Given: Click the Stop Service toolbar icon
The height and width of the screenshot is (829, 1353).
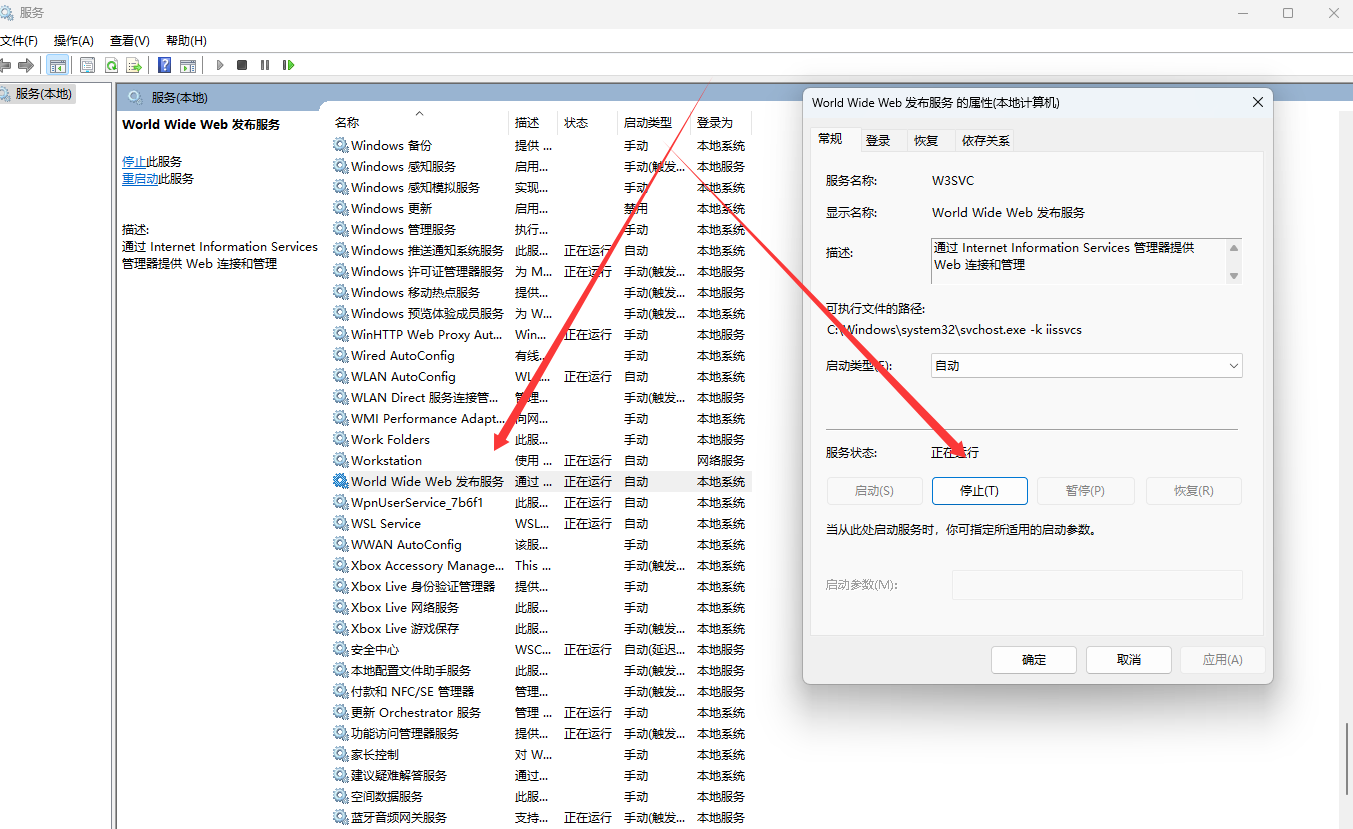Looking at the screenshot, I should pyautogui.click(x=241, y=65).
